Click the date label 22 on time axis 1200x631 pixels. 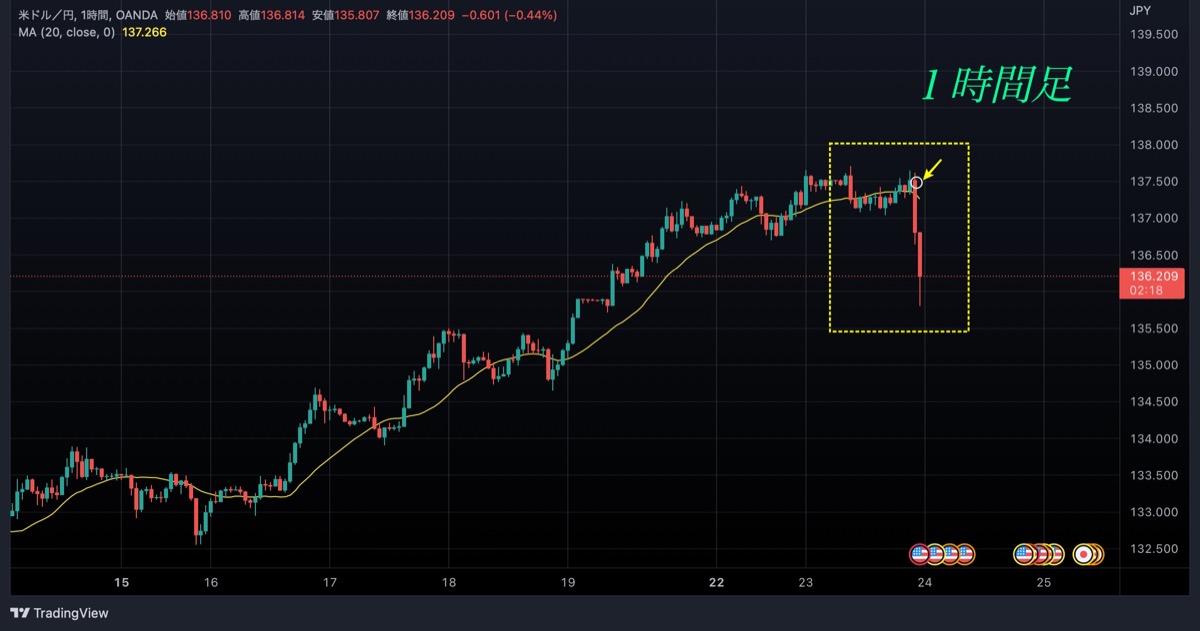(716, 583)
